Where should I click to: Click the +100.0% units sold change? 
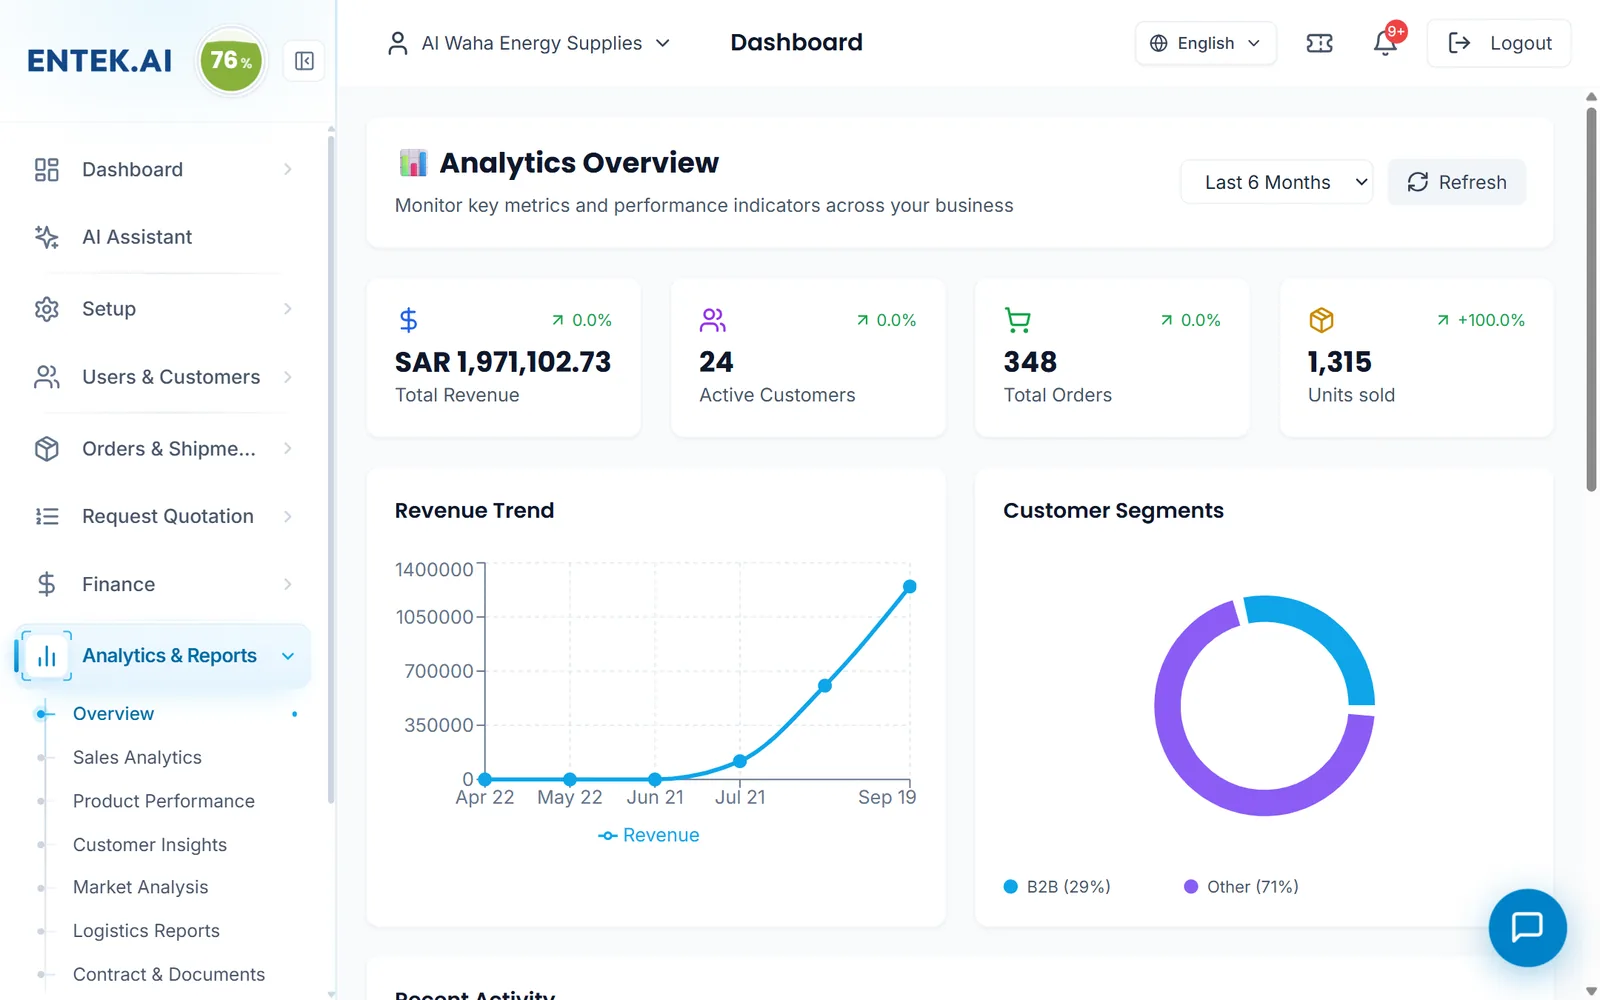pyautogui.click(x=1481, y=320)
